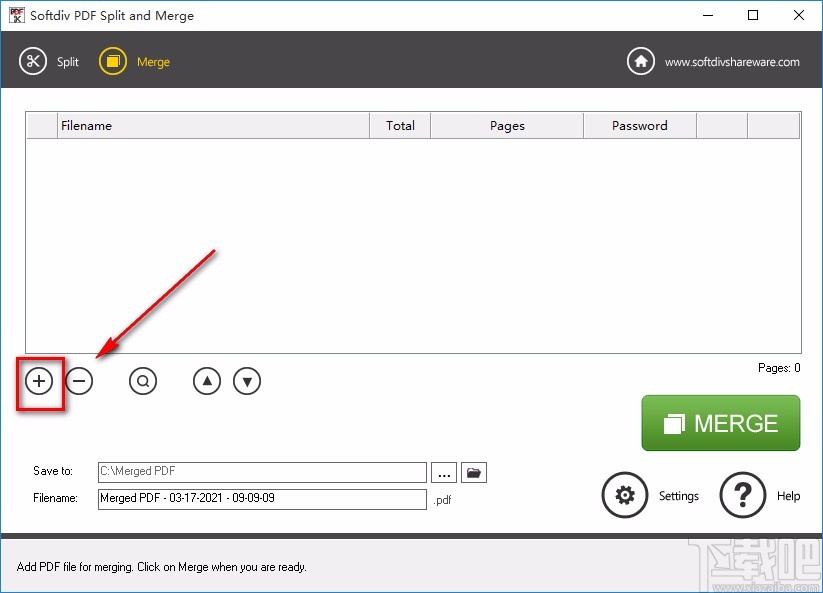Open Settings gear icon
Image resolution: width=823 pixels, height=593 pixels.
point(625,495)
